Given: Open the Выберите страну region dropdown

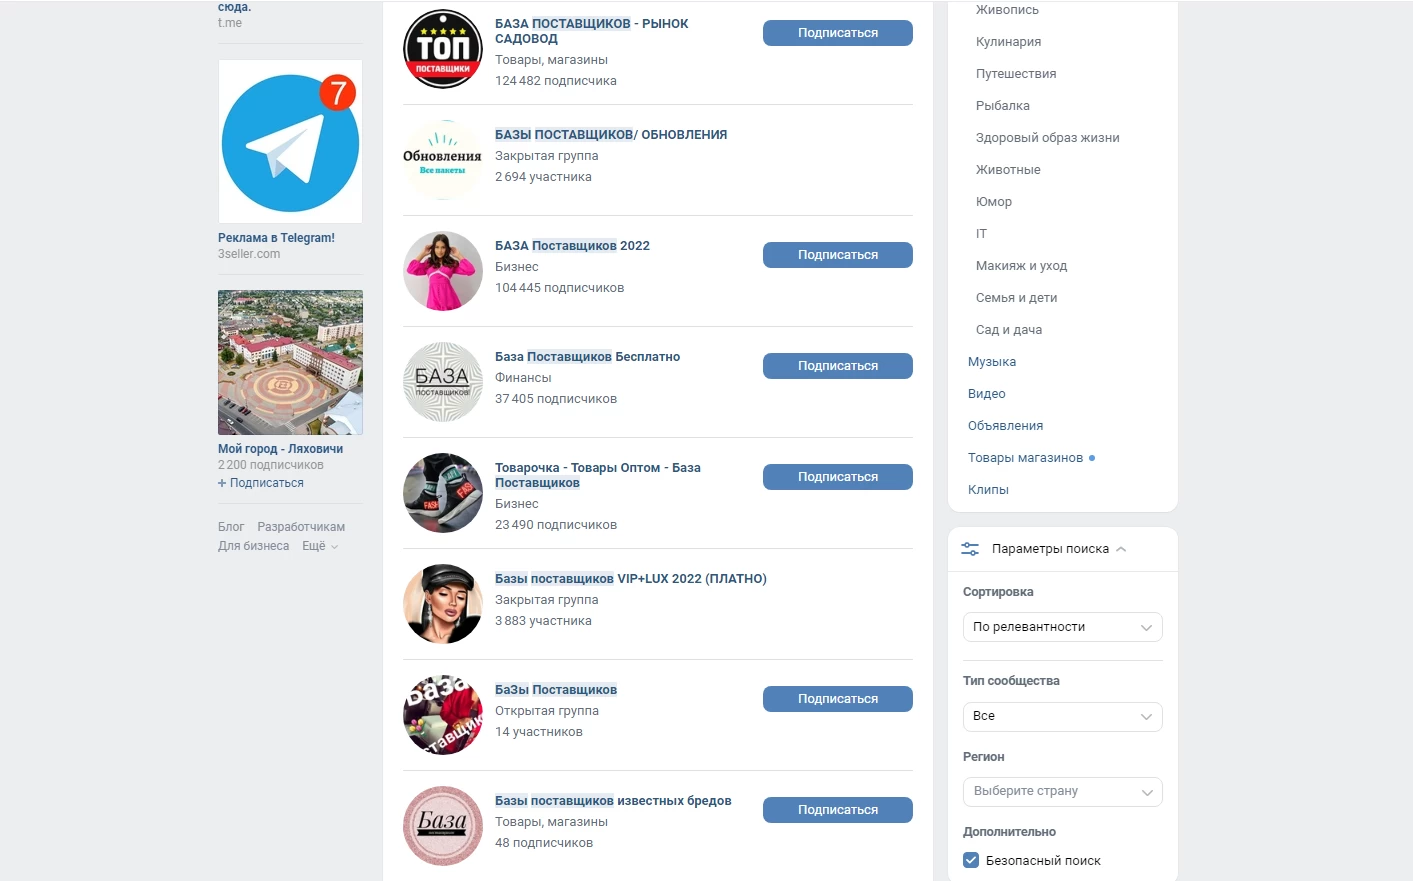Looking at the screenshot, I should (x=1062, y=791).
